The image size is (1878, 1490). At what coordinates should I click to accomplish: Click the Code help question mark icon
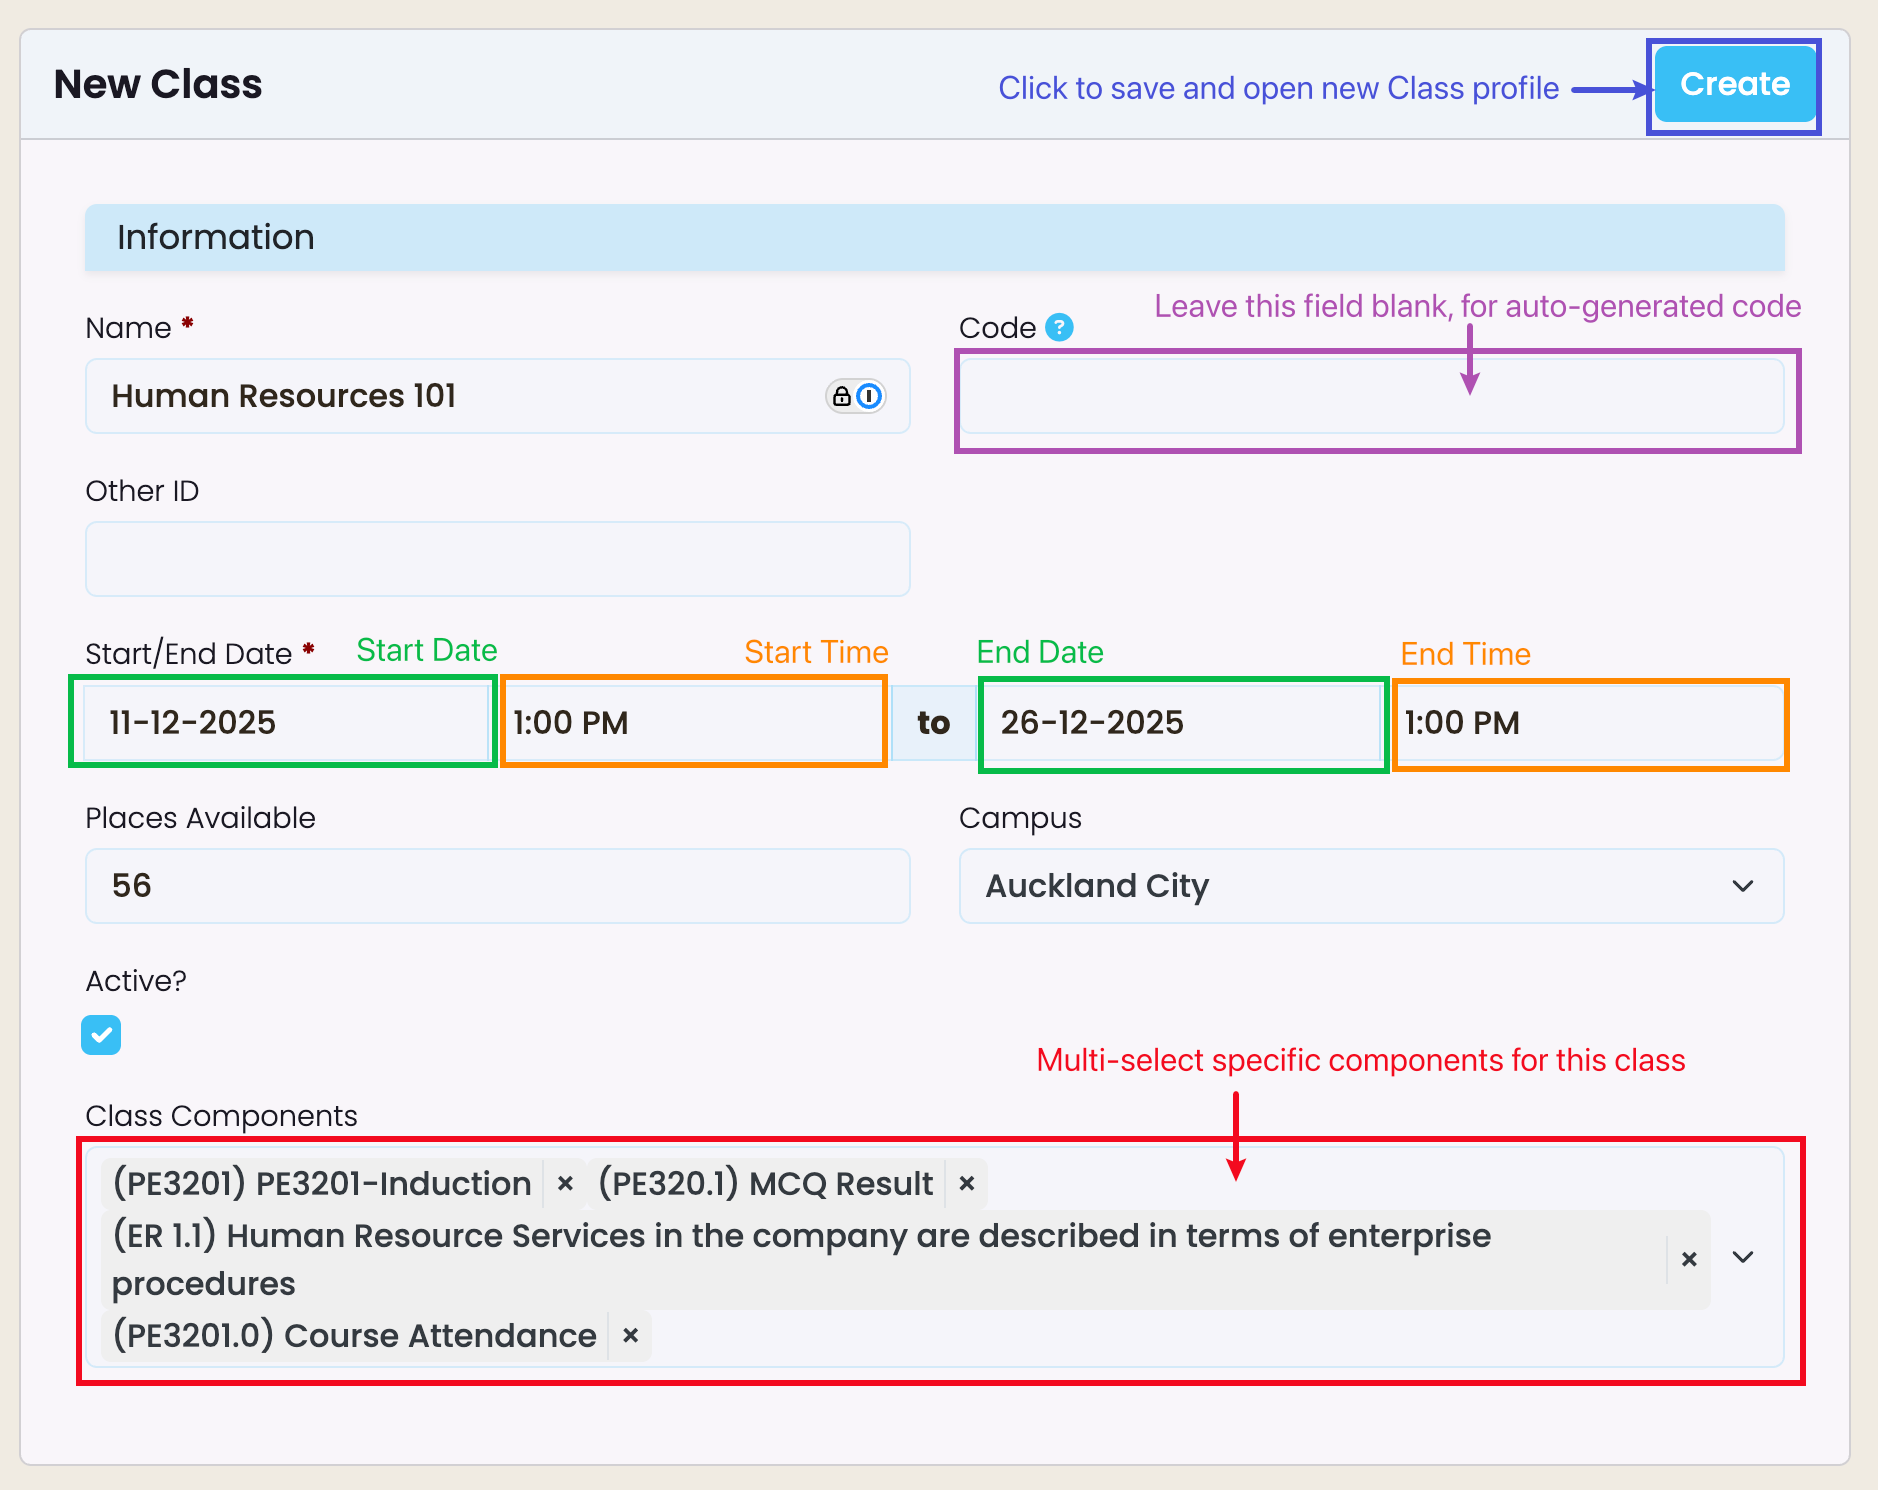pos(1059,327)
